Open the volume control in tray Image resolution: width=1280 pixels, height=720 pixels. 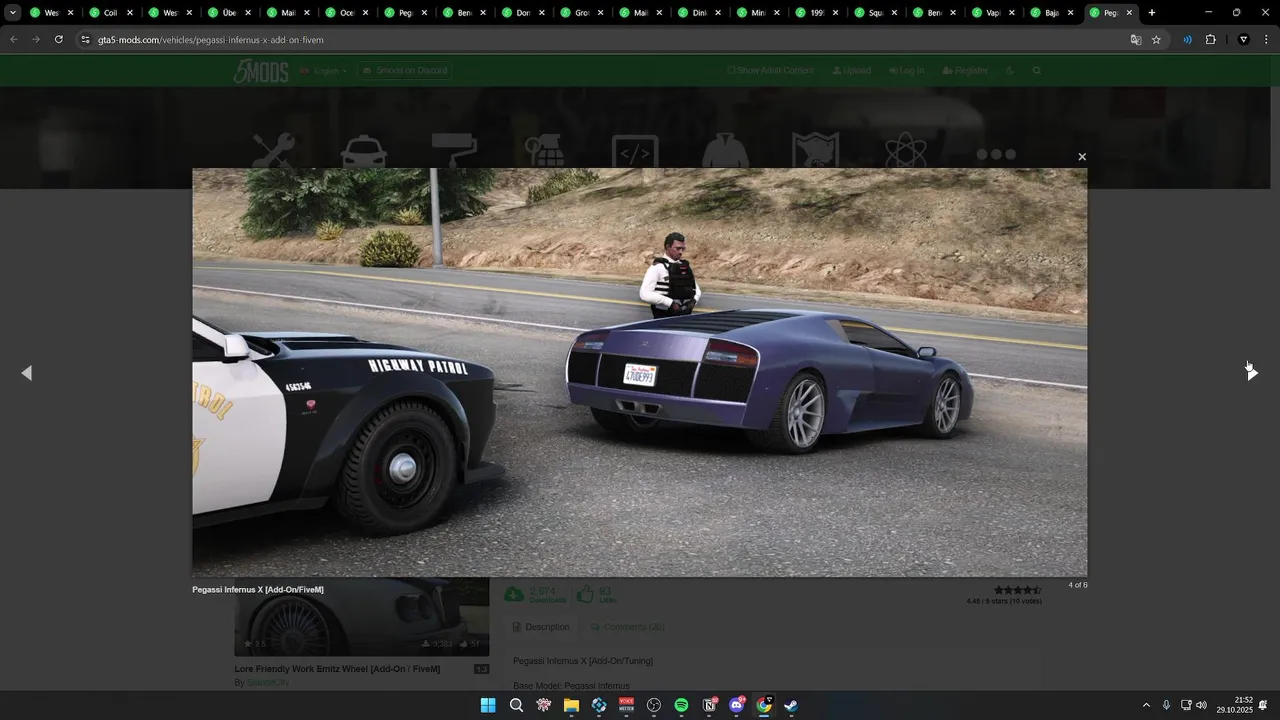tap(1201, 705)
